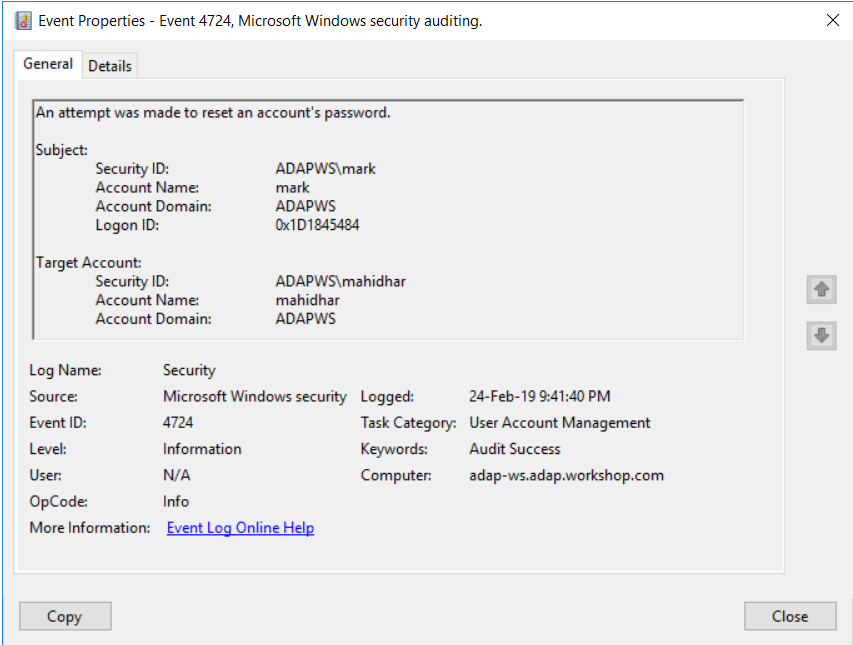Close the Event Properties window with X
Screen dimensions: 853x645
point(832,21)
